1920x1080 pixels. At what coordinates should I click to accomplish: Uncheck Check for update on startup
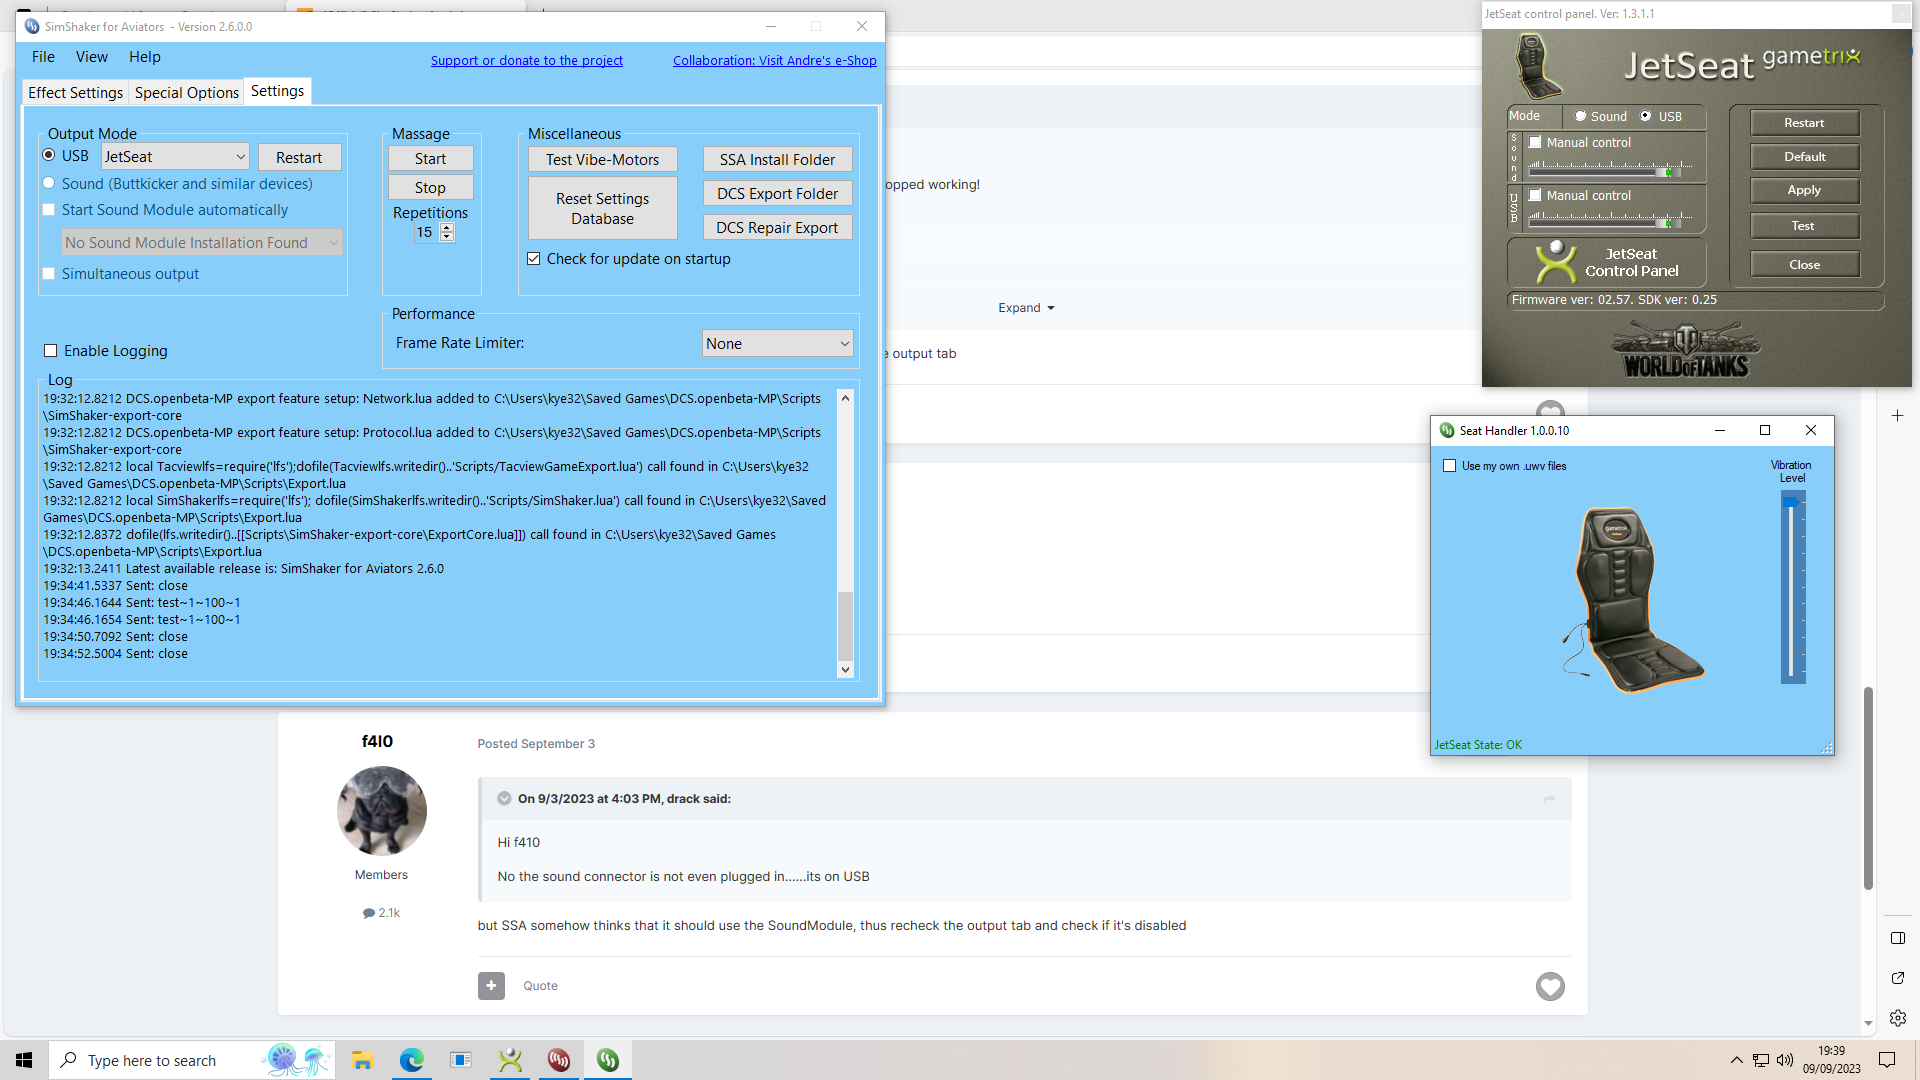pyautogui.click(x=534, y=259)
